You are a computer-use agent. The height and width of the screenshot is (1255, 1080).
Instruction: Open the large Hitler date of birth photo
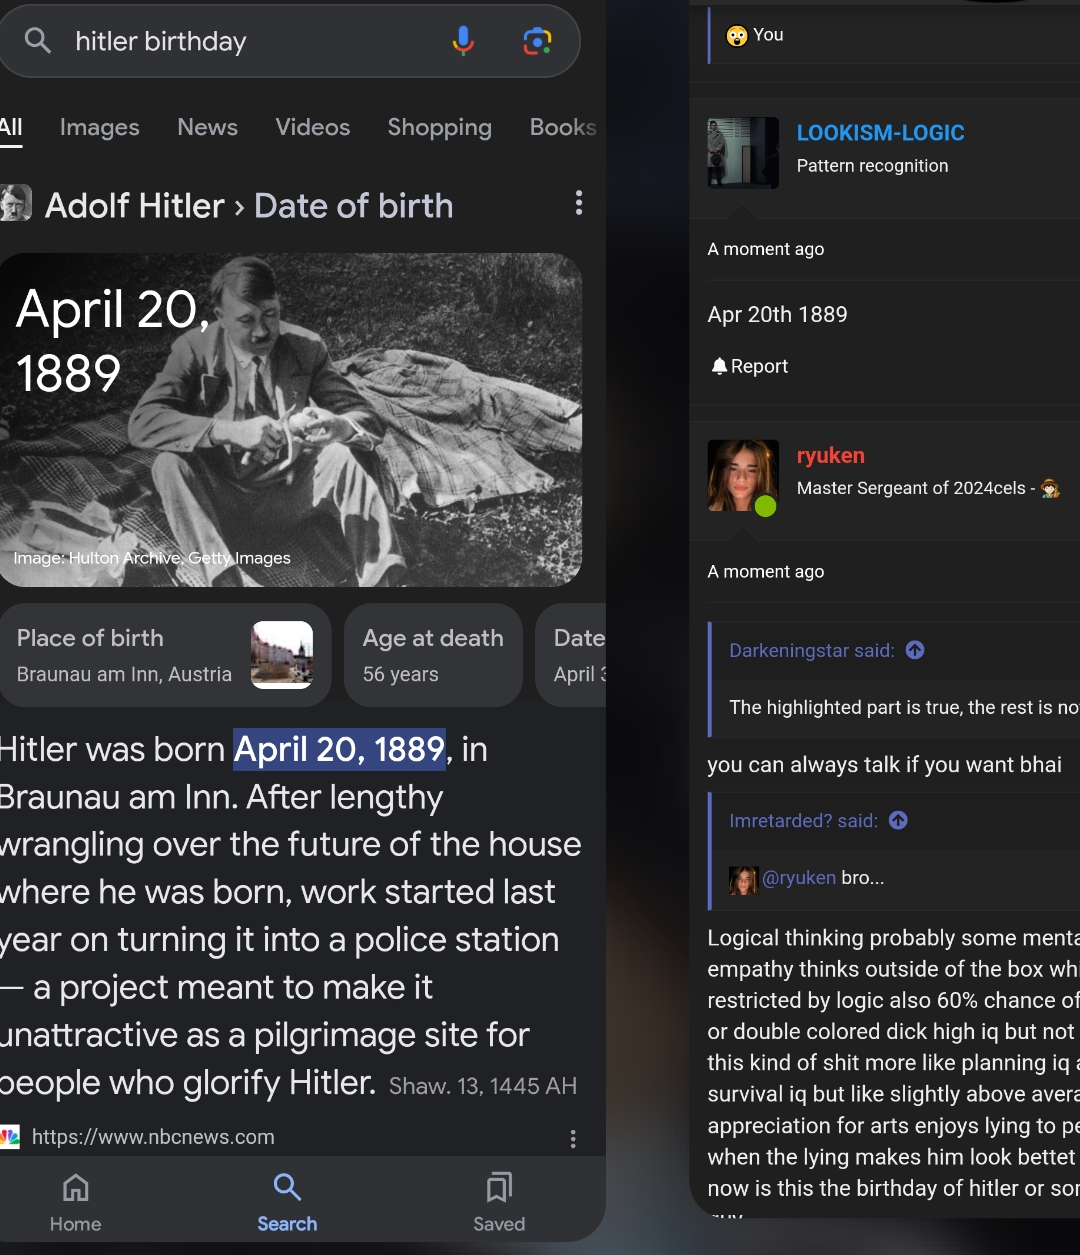point(291,420)
